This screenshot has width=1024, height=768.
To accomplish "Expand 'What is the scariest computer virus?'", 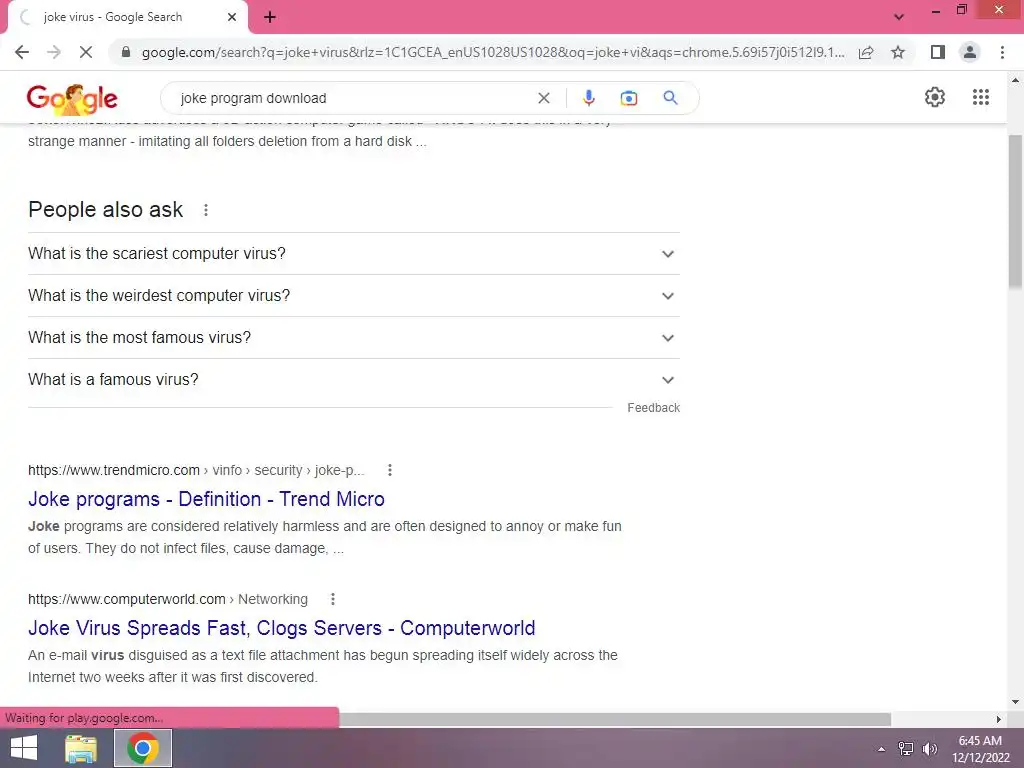I will tap(354, 253).
